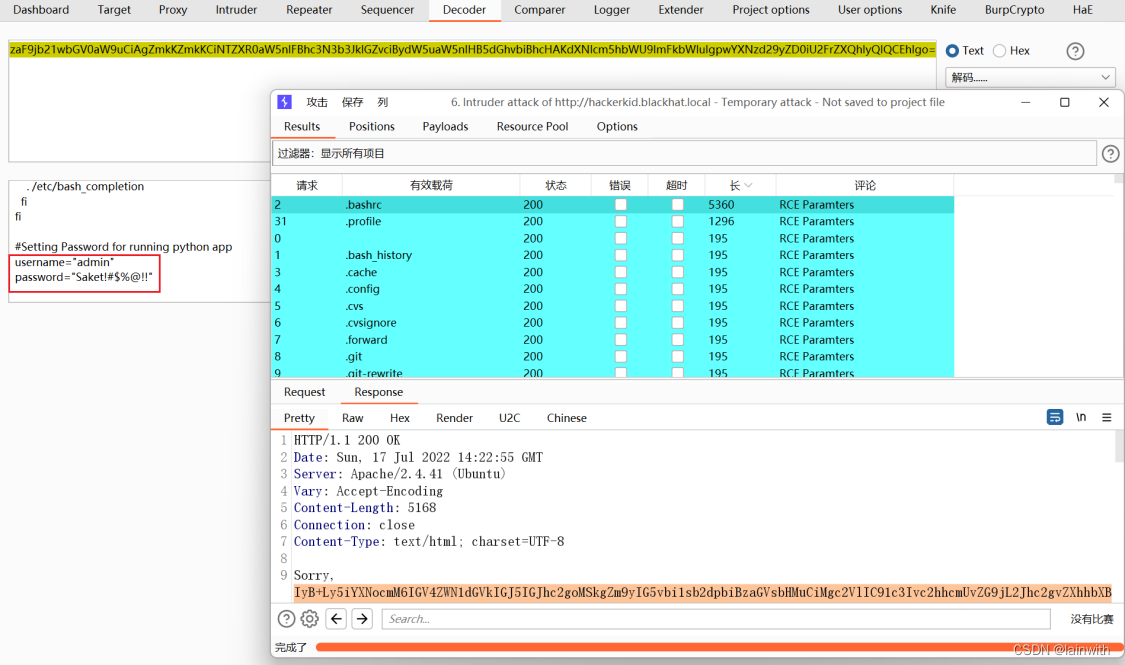
Task: Toggle timeout checkbox for .bashrc row
Action: (677, 204)
